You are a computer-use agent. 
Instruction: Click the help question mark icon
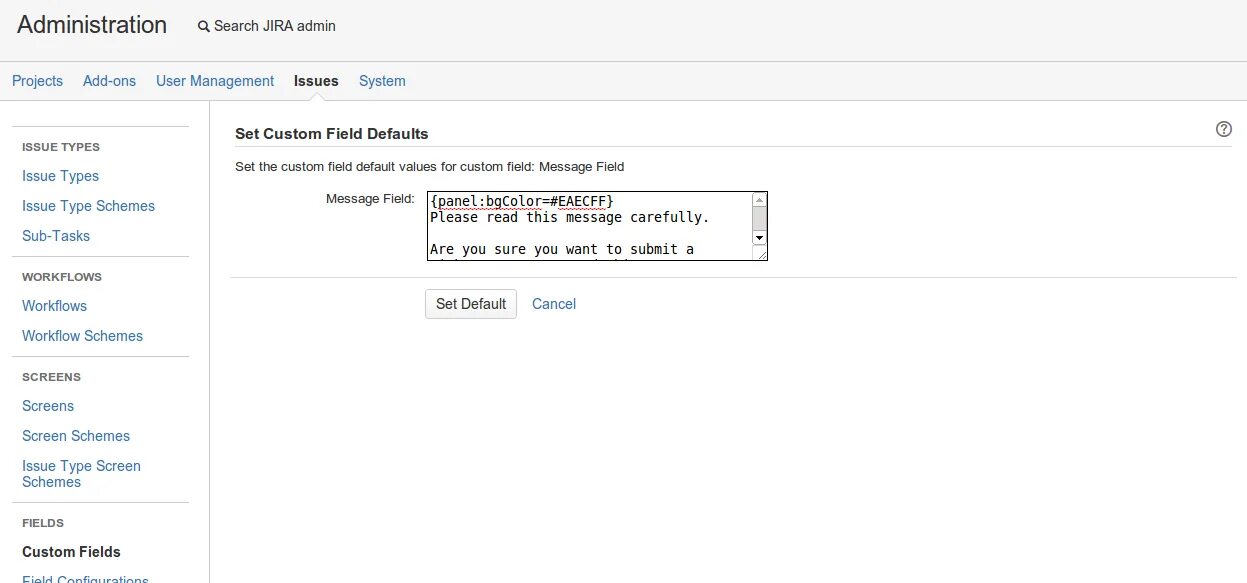point(1223,129)
